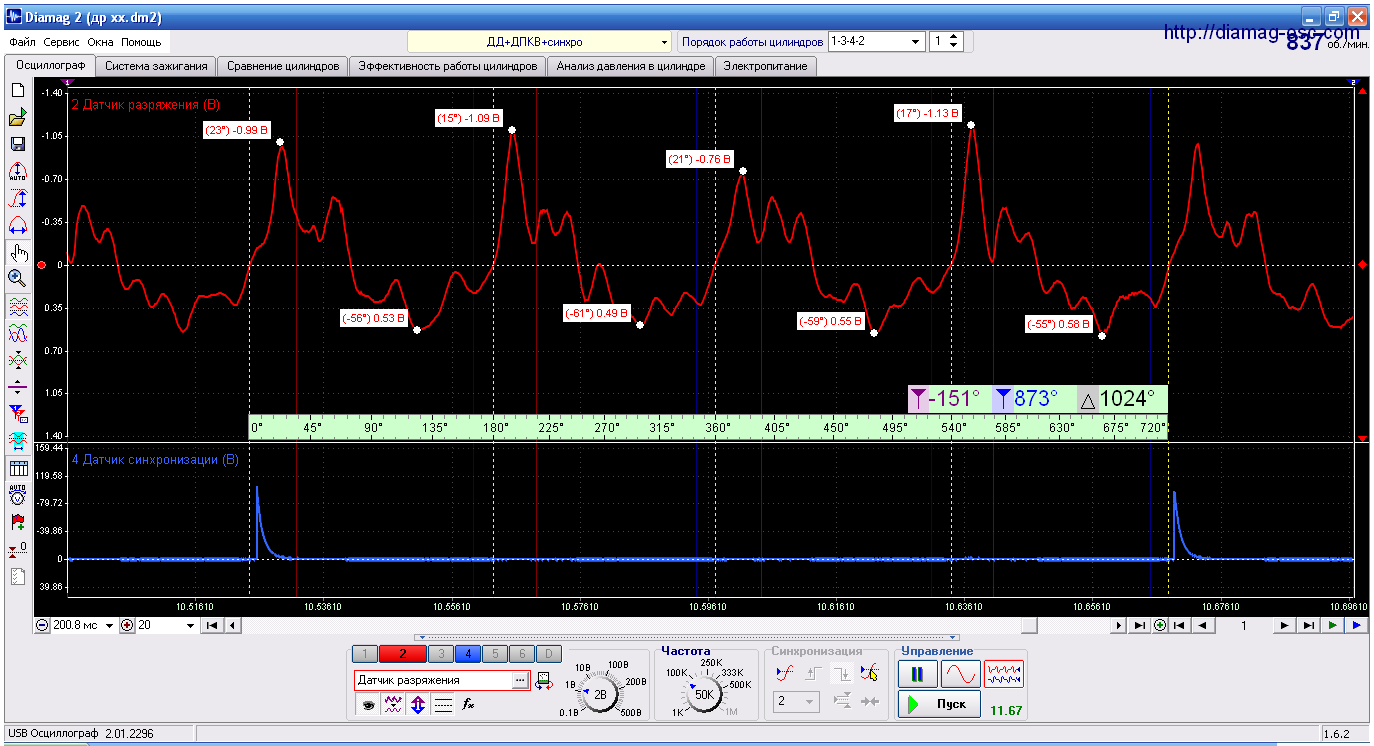1374x746 pixels.
Task: Toggle channel visibility eye icon
Action: coord(369,705)
